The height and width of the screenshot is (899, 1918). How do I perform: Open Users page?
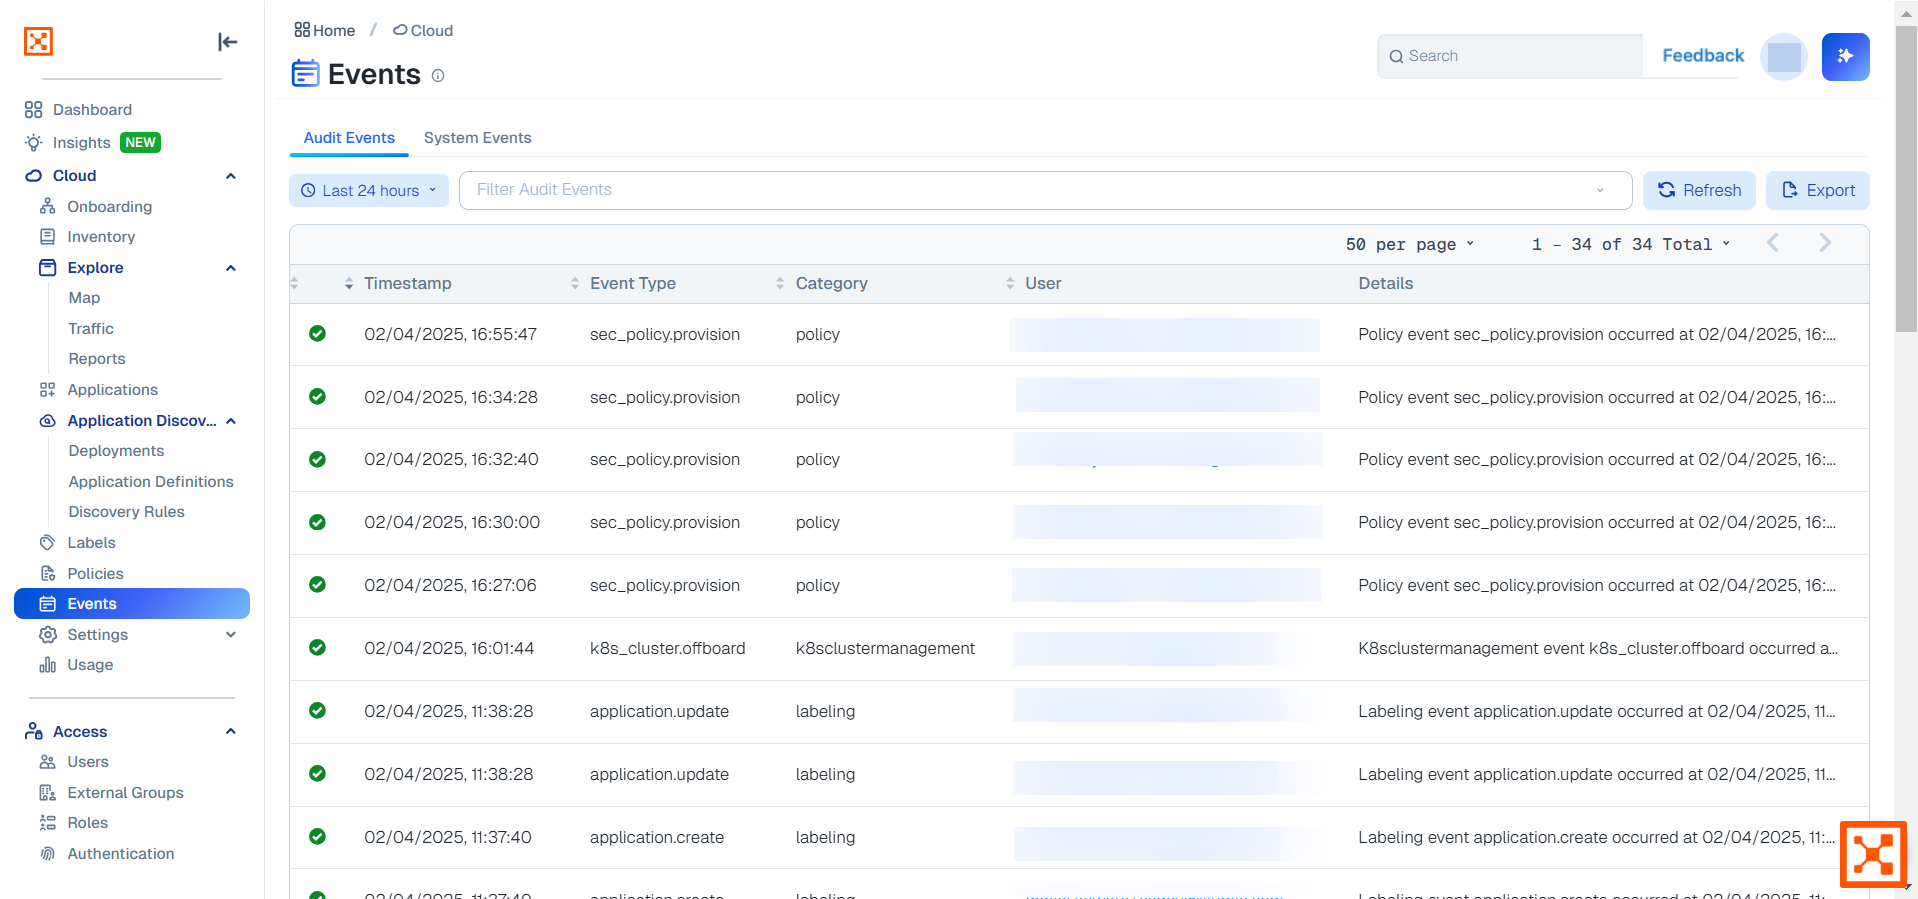click(x=88, y=762)
